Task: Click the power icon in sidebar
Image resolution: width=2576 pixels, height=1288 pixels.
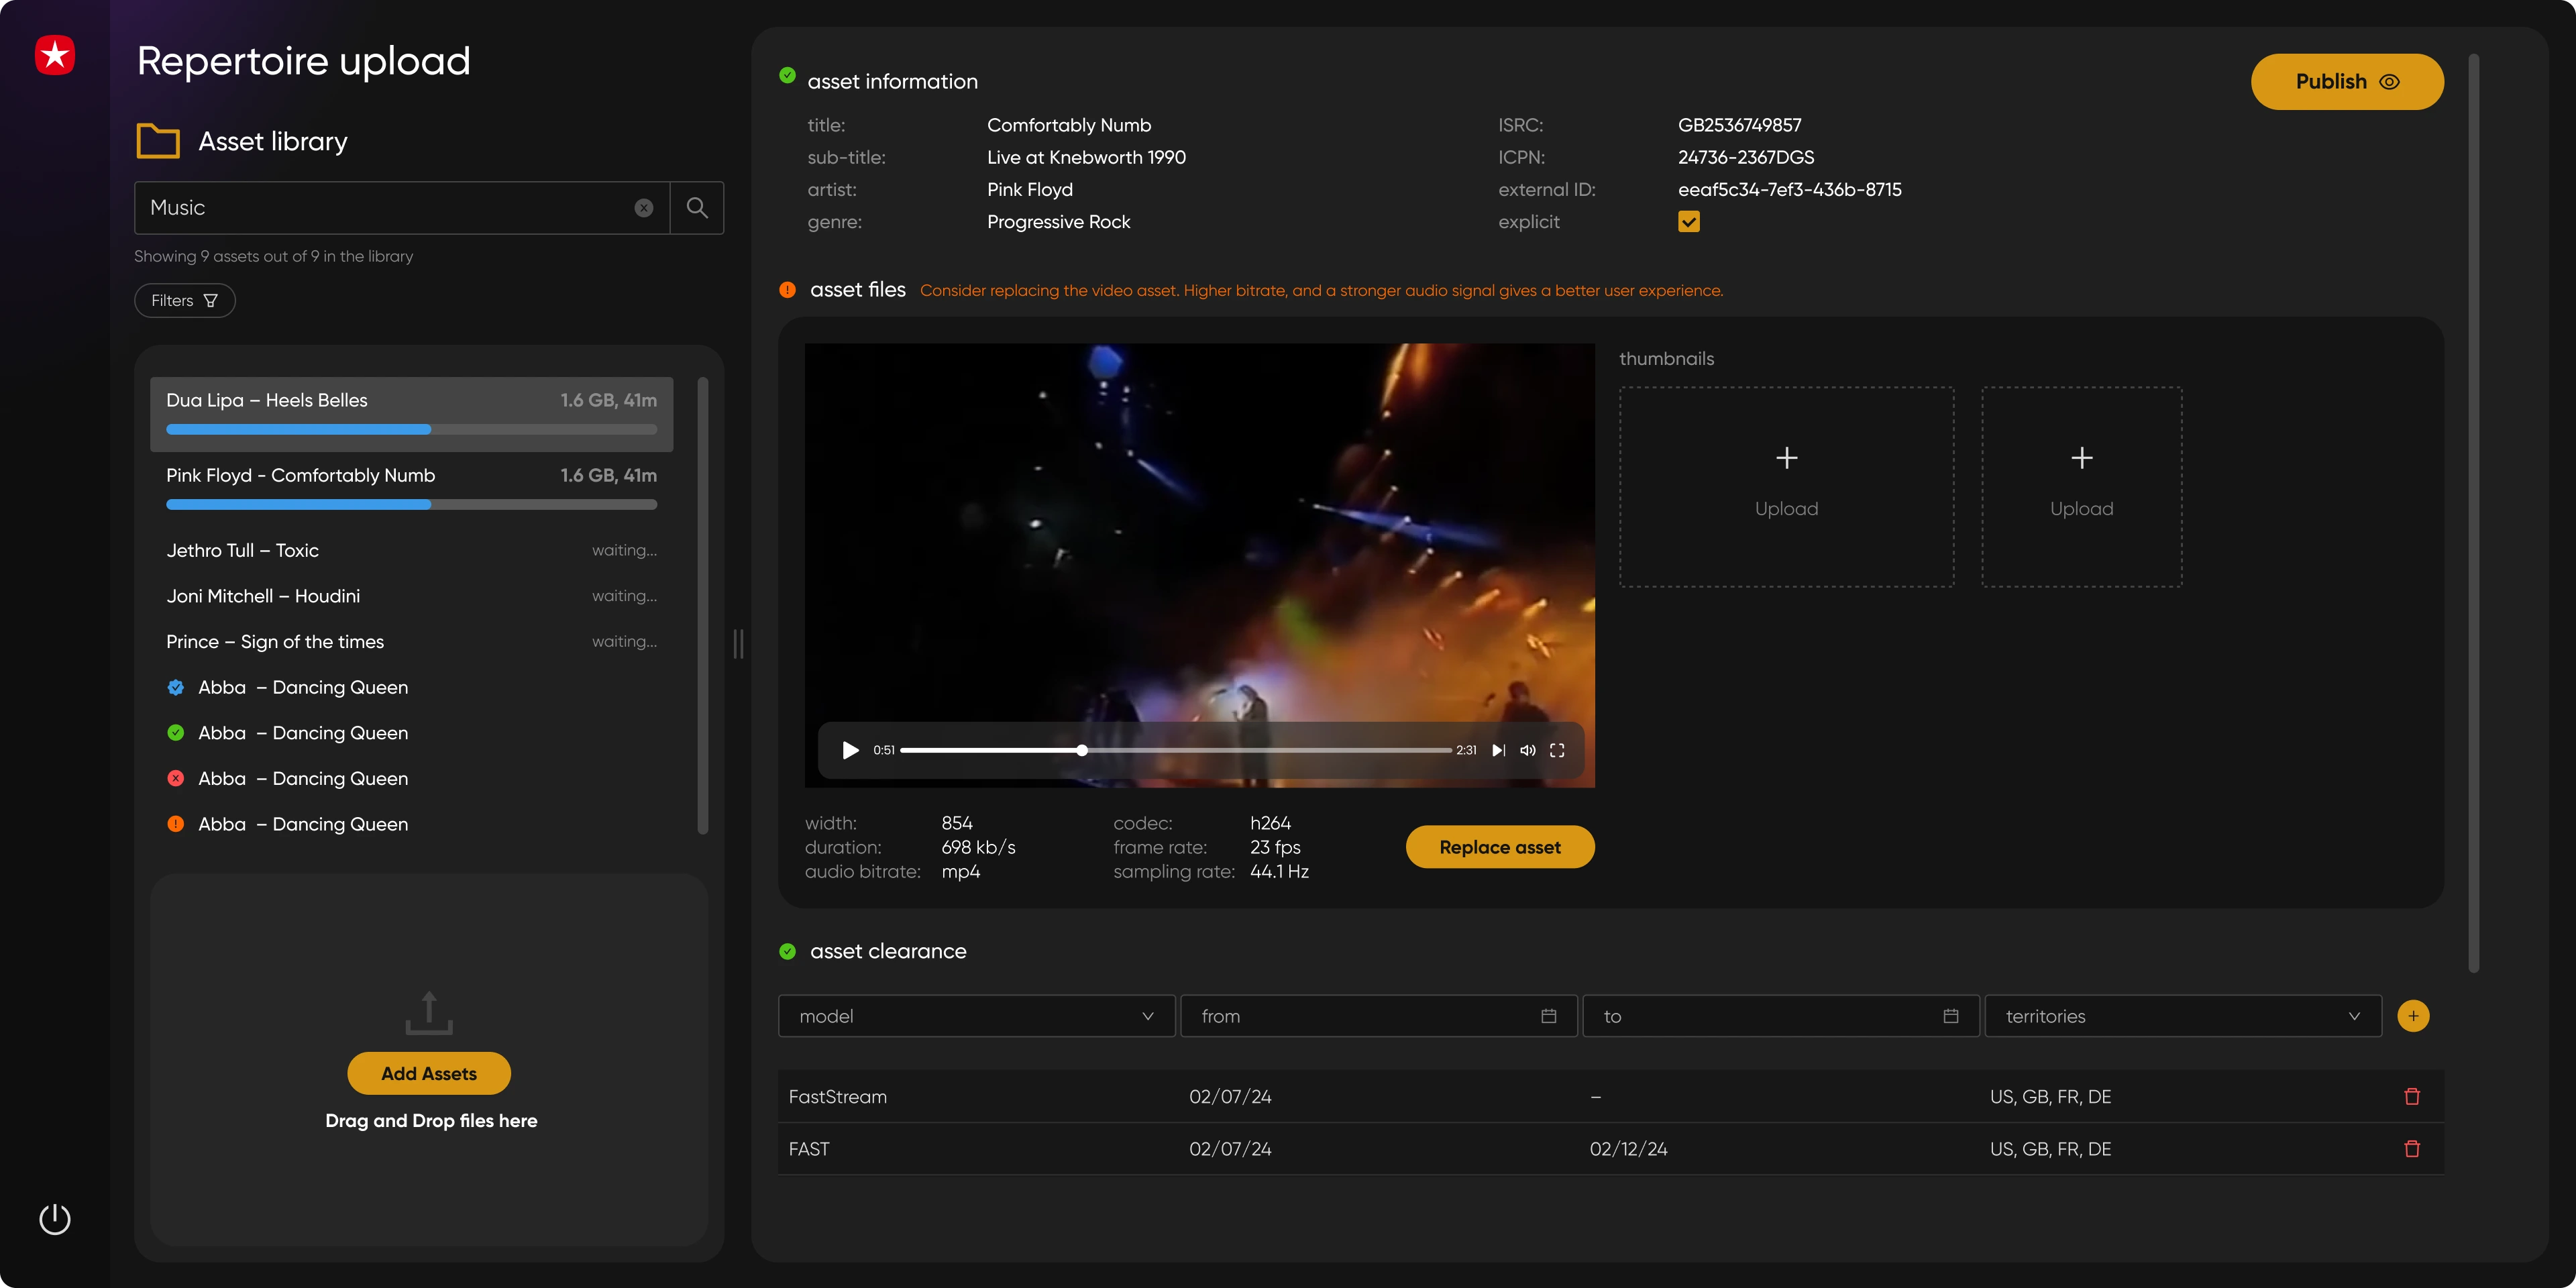Action: [54, 1219]
